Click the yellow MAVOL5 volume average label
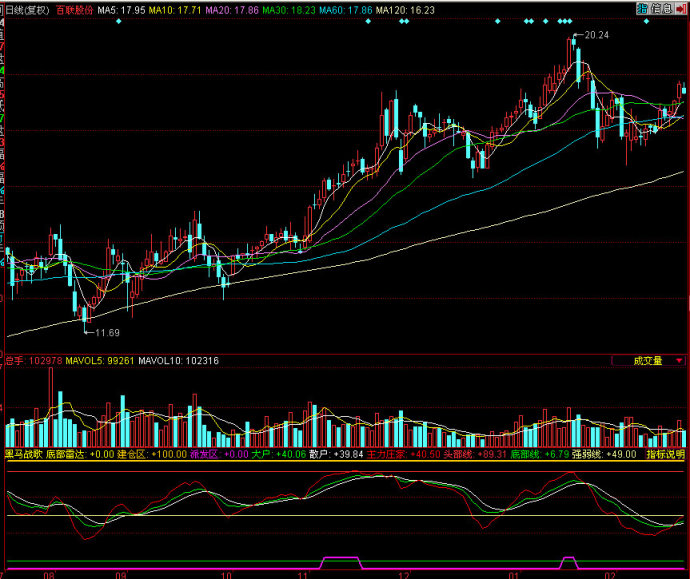This screenshot has width=690, height=579. click(x=99, y=360)
